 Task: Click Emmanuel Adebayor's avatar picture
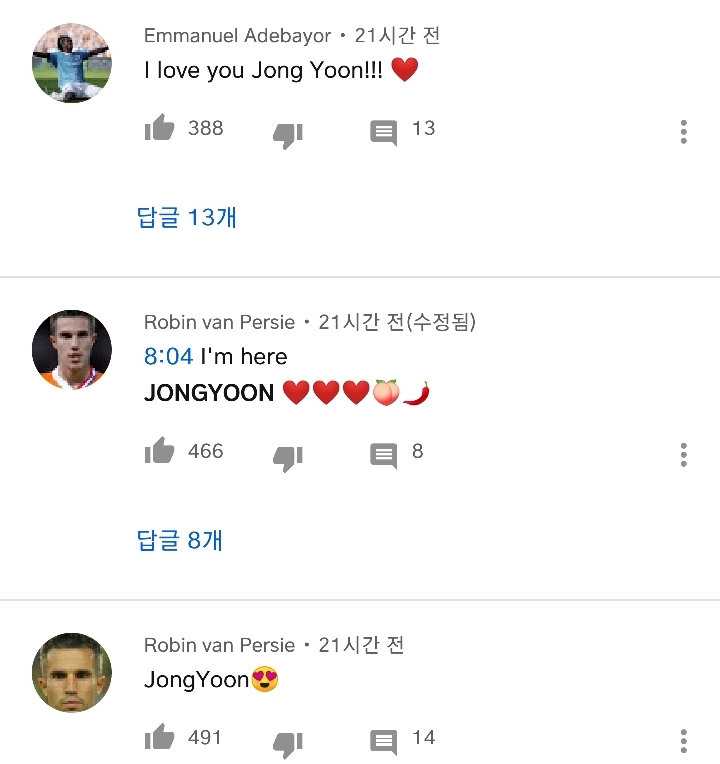72,63
